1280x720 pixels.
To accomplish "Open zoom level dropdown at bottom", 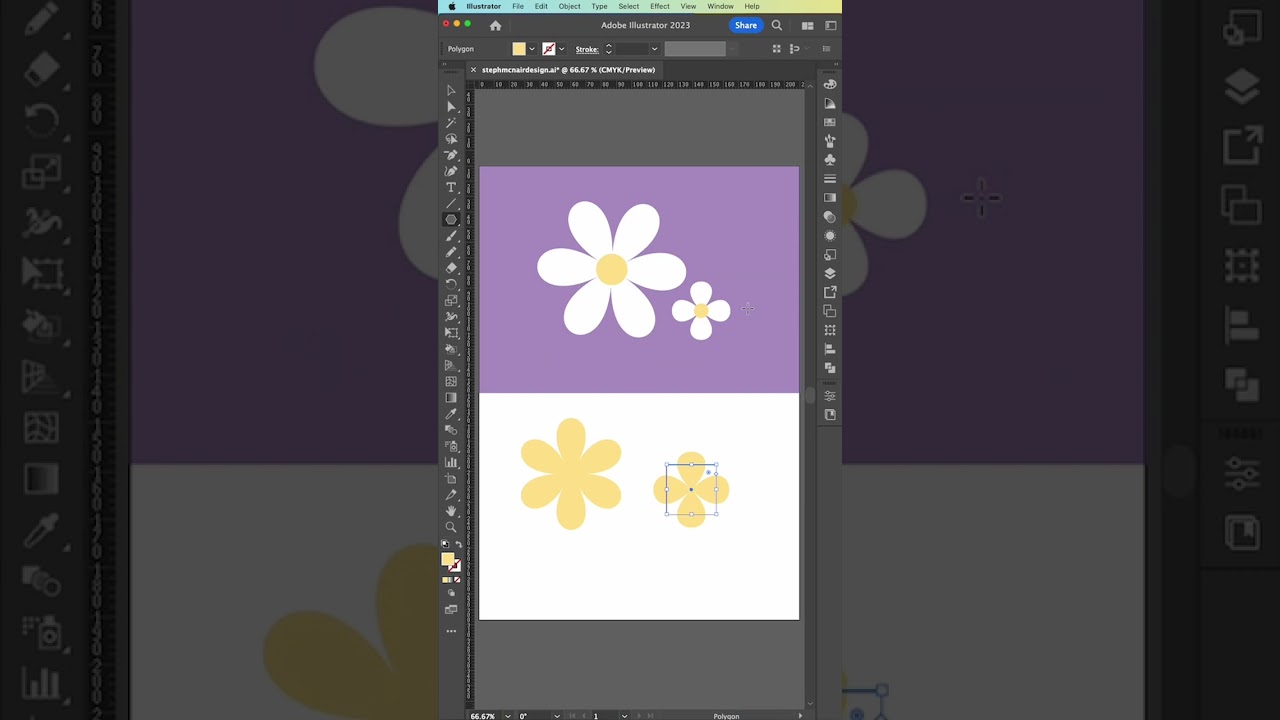I will pyautogui.click(x=508, y=716).
